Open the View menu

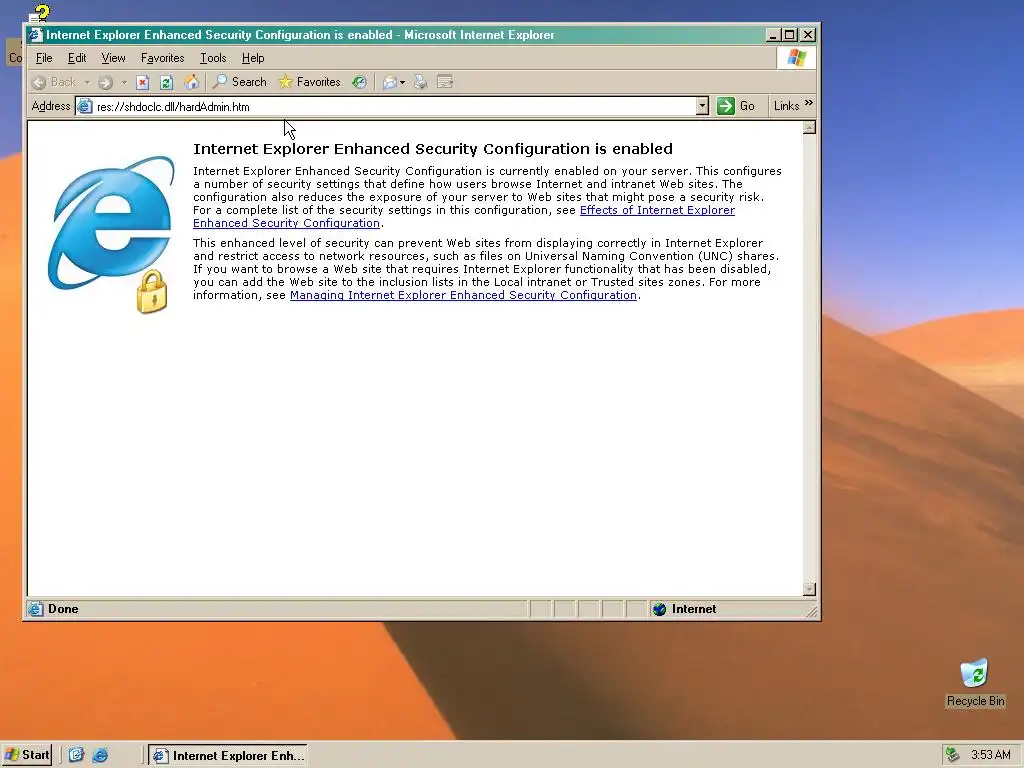tap(114, 58)
